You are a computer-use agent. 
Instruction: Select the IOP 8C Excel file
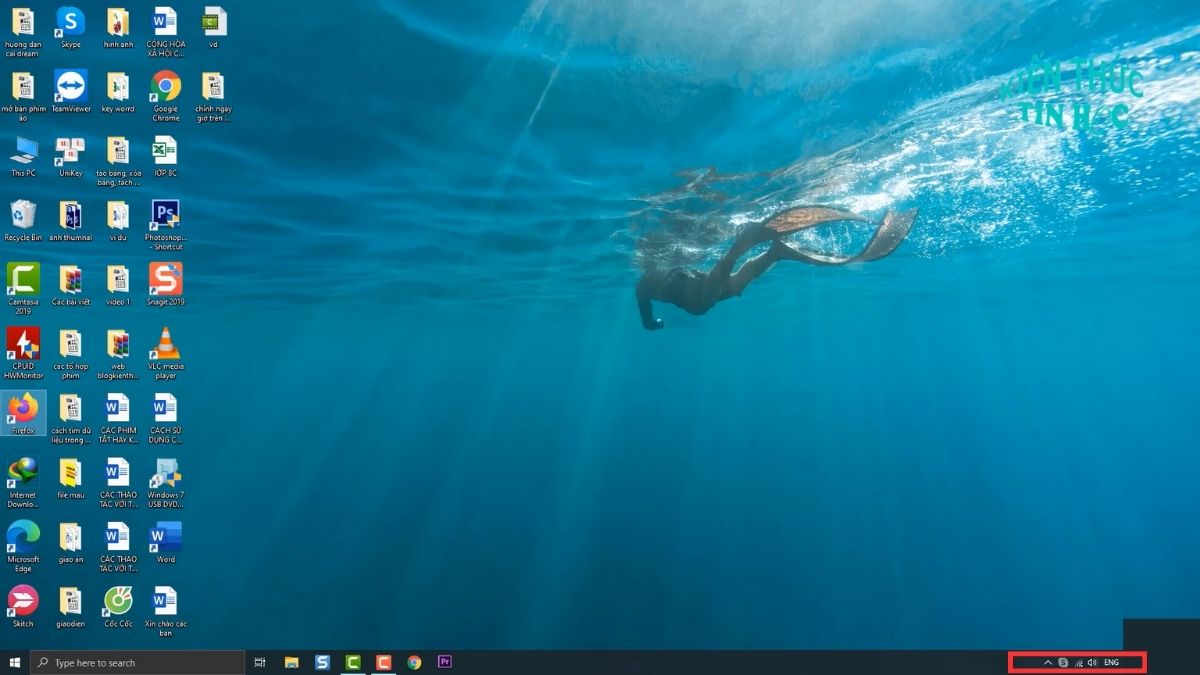(166, 157)
